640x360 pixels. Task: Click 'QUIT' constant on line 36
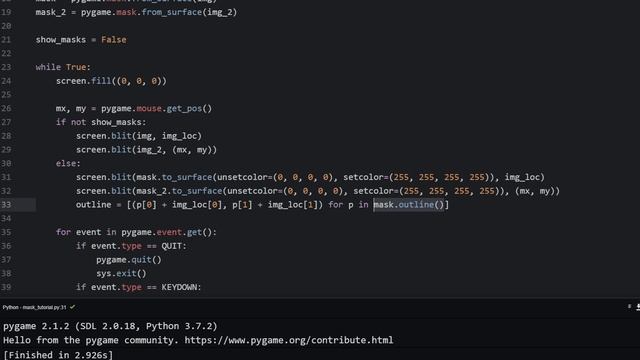tap(171, 246)
